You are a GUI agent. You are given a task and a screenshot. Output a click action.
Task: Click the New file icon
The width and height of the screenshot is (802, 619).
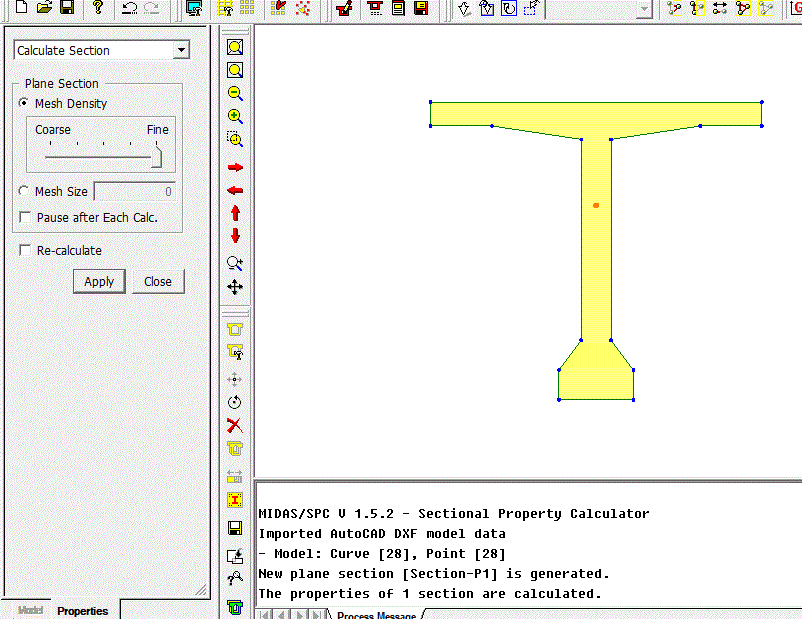pyautogui.click(x=22, y=8)
